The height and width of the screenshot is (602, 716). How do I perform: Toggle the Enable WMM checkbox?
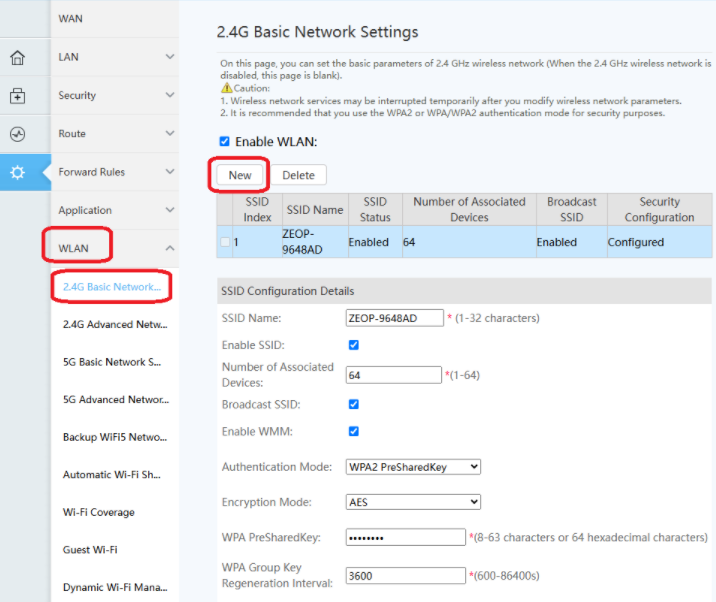[x=353, y=431]
